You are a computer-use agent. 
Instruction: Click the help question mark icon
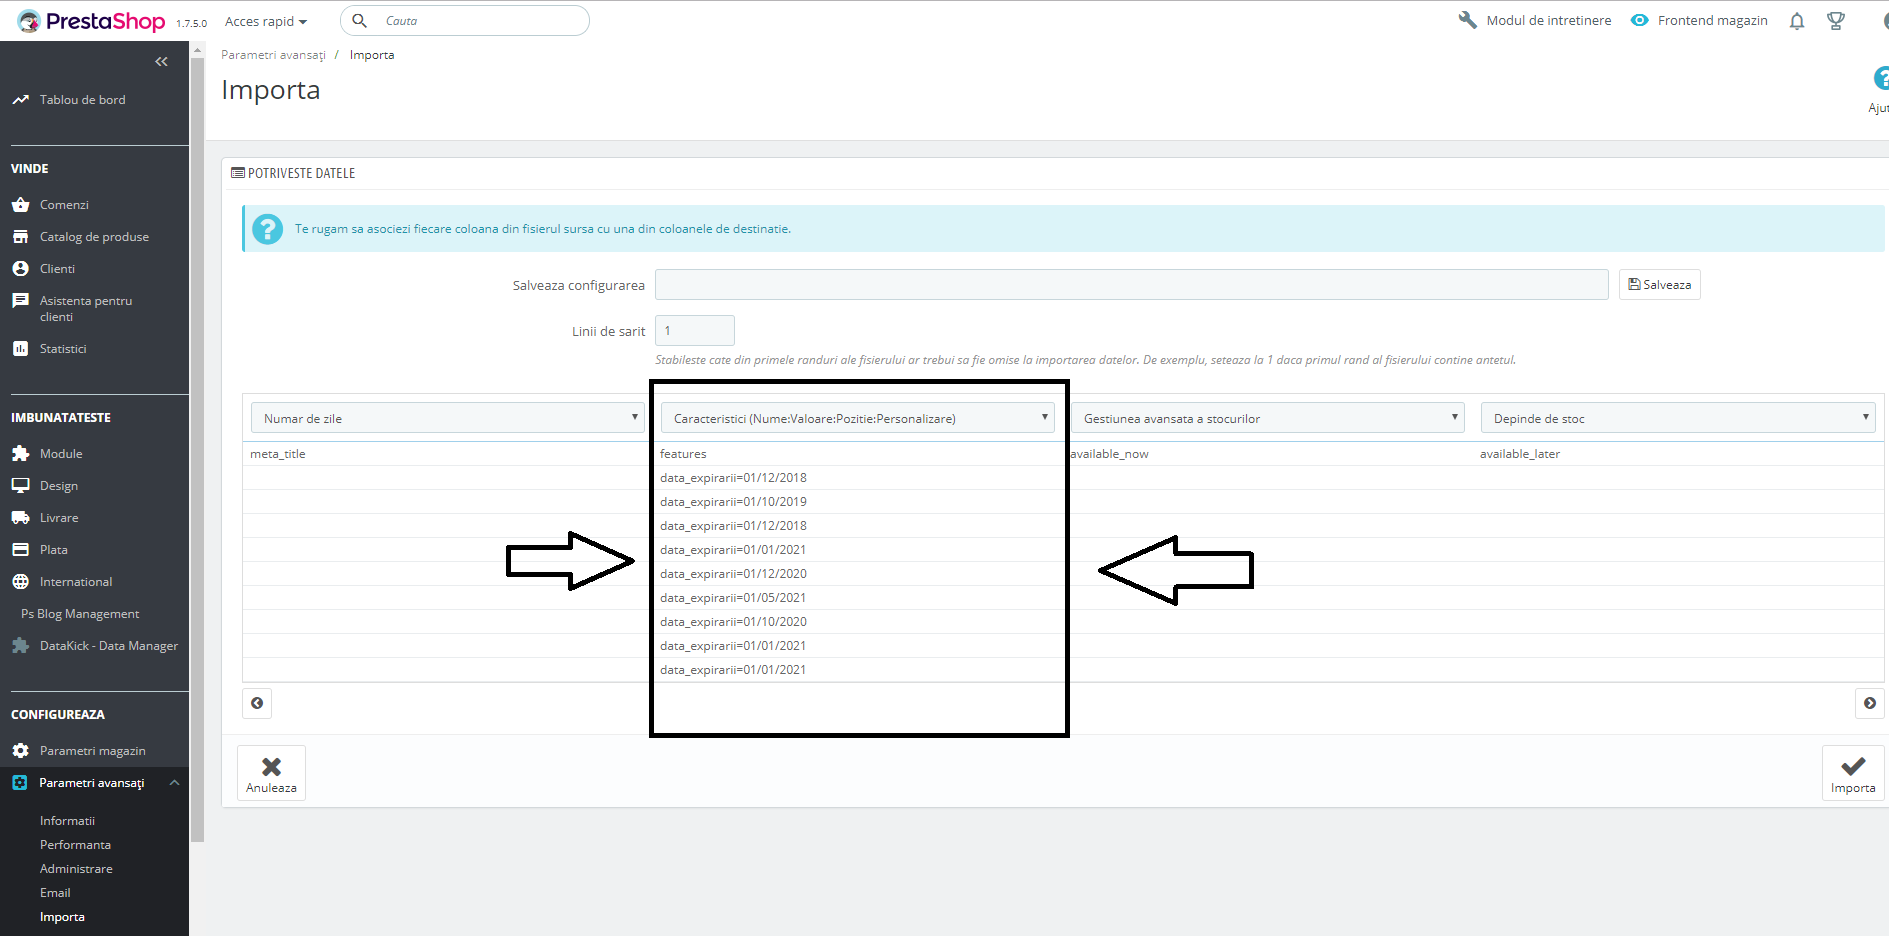click(x=1881, y=78)
